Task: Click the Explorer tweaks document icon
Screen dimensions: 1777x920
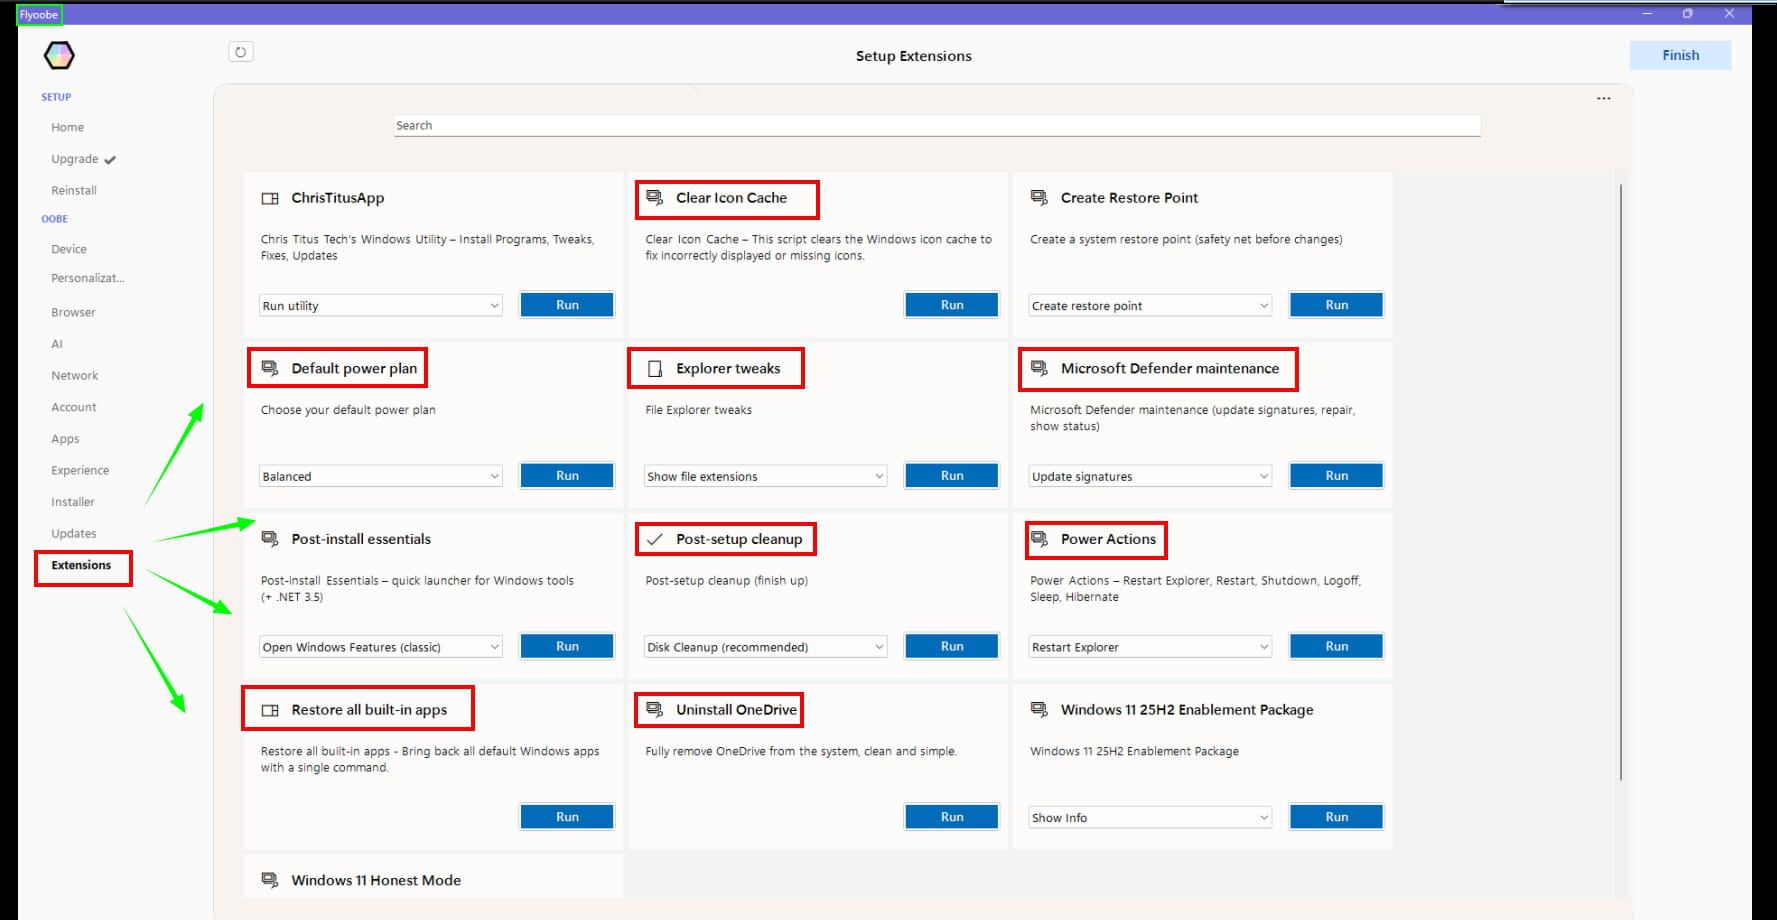Action: tap(655, 369)
